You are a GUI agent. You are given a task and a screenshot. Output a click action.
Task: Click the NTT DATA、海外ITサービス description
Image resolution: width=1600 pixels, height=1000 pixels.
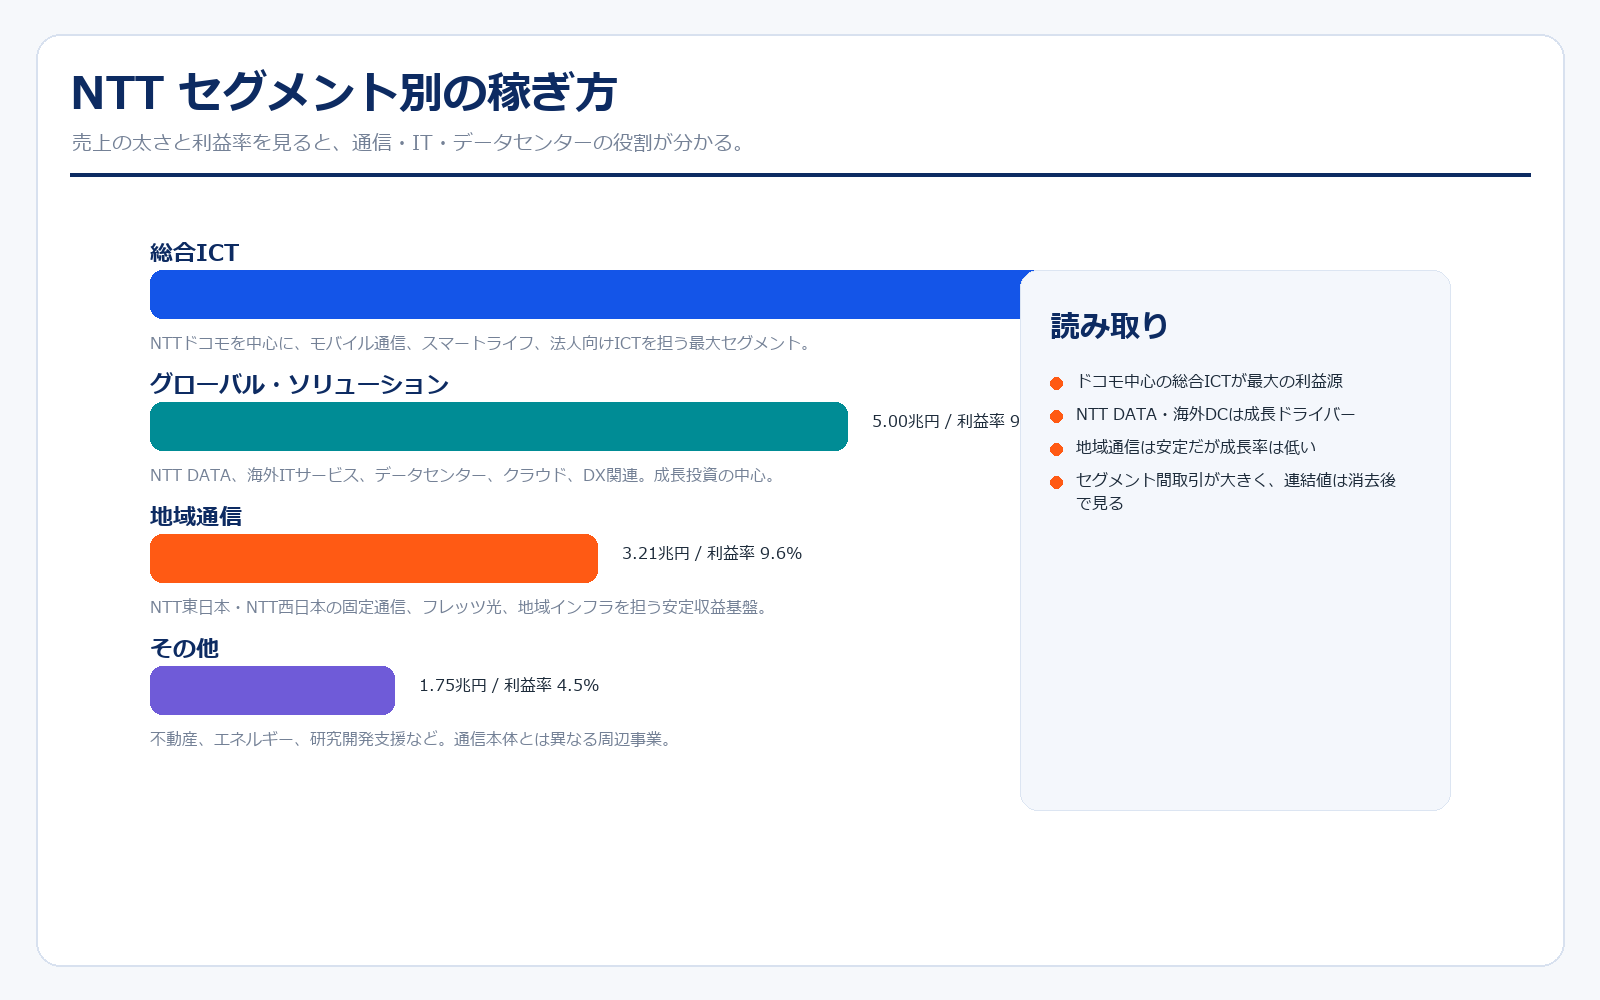465,475
